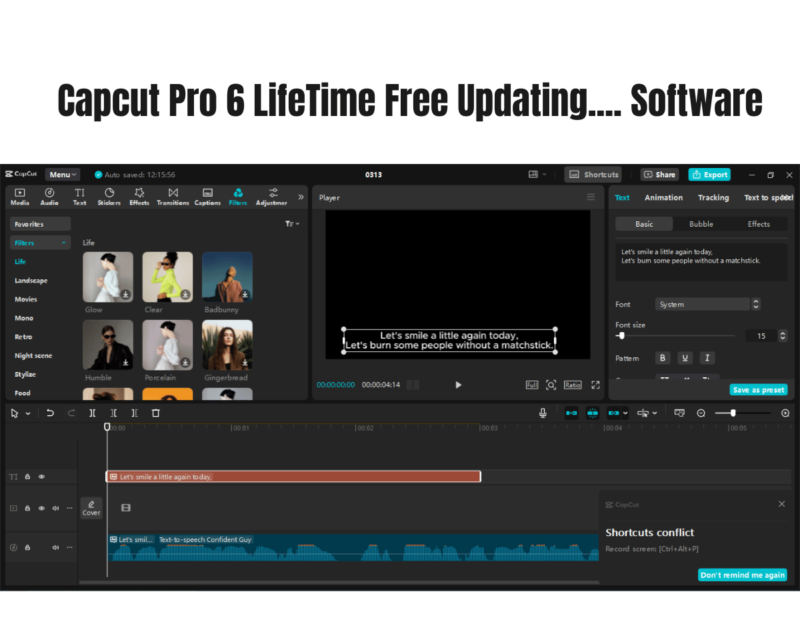Open the Menu dropdown
Image resolution: width=800 pixels, height=640 pixels.
(x=62, y=175)
